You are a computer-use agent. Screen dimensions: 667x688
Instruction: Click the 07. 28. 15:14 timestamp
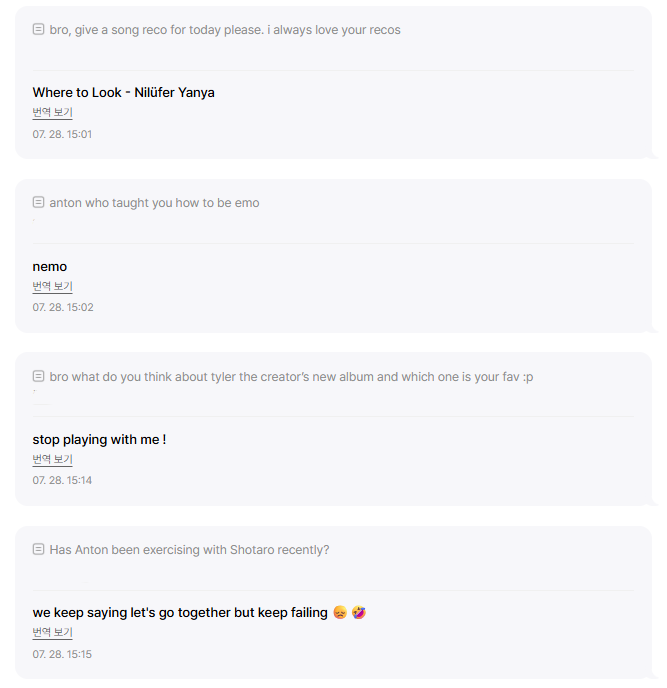pyautogui.click(x=62, y=481)
